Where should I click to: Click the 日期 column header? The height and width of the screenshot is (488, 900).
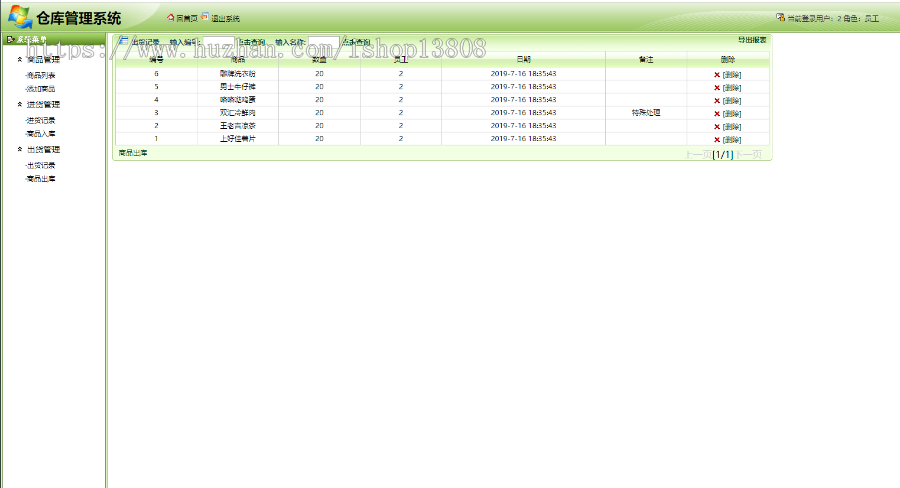pyautogui.click(x=523, y=60)
